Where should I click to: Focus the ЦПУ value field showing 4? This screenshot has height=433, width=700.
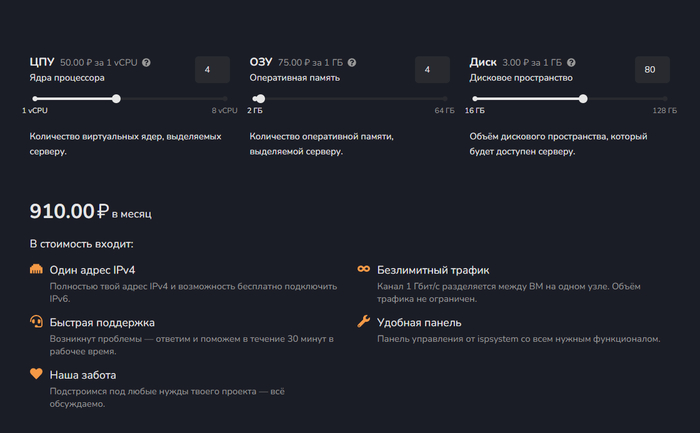click(x=208, y=70)
